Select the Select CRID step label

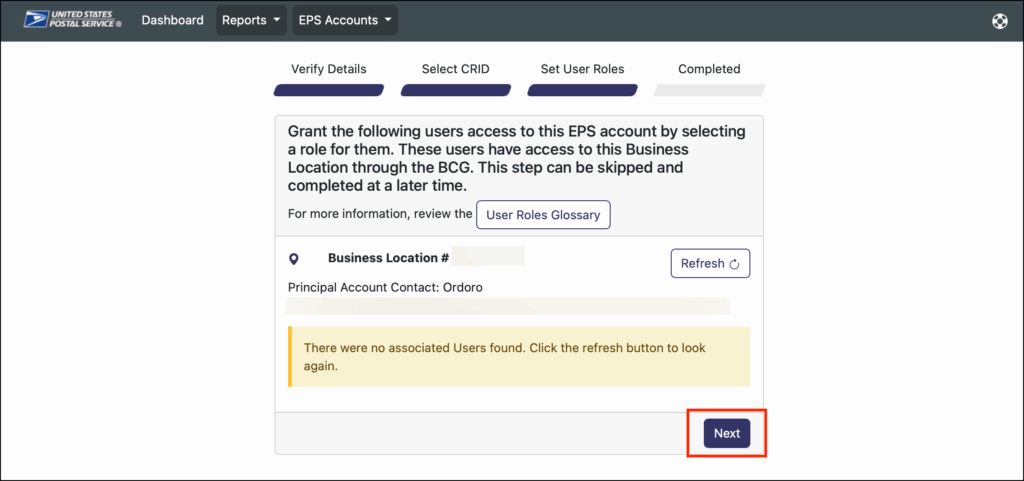[455, 69]
